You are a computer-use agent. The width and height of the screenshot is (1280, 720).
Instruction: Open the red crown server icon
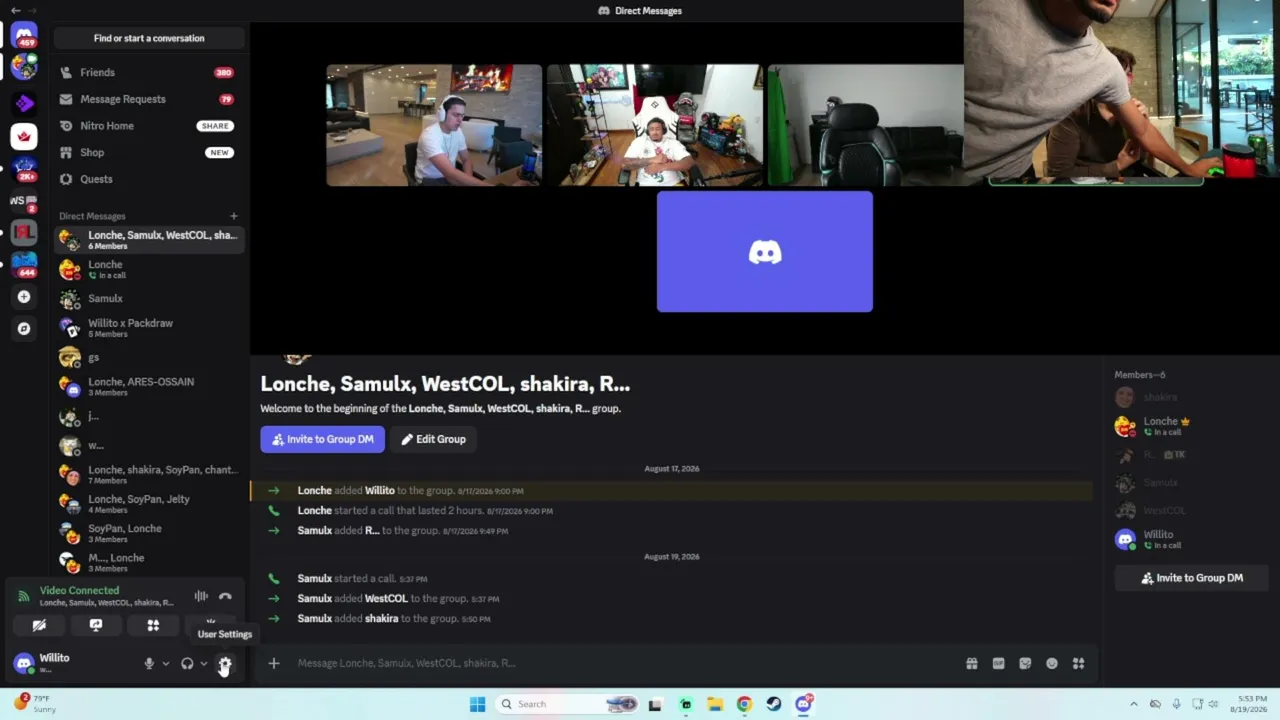coord(24,137)
